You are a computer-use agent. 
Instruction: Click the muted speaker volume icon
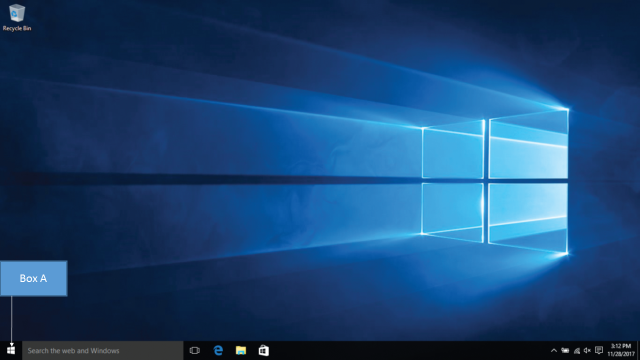tap(587, 351)
